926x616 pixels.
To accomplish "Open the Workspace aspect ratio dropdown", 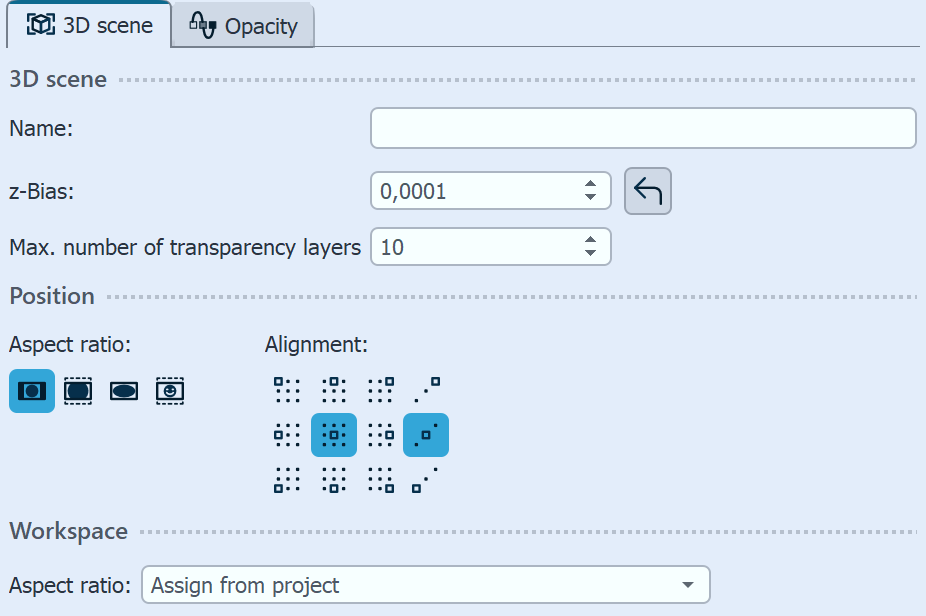I will coord(426,585).
